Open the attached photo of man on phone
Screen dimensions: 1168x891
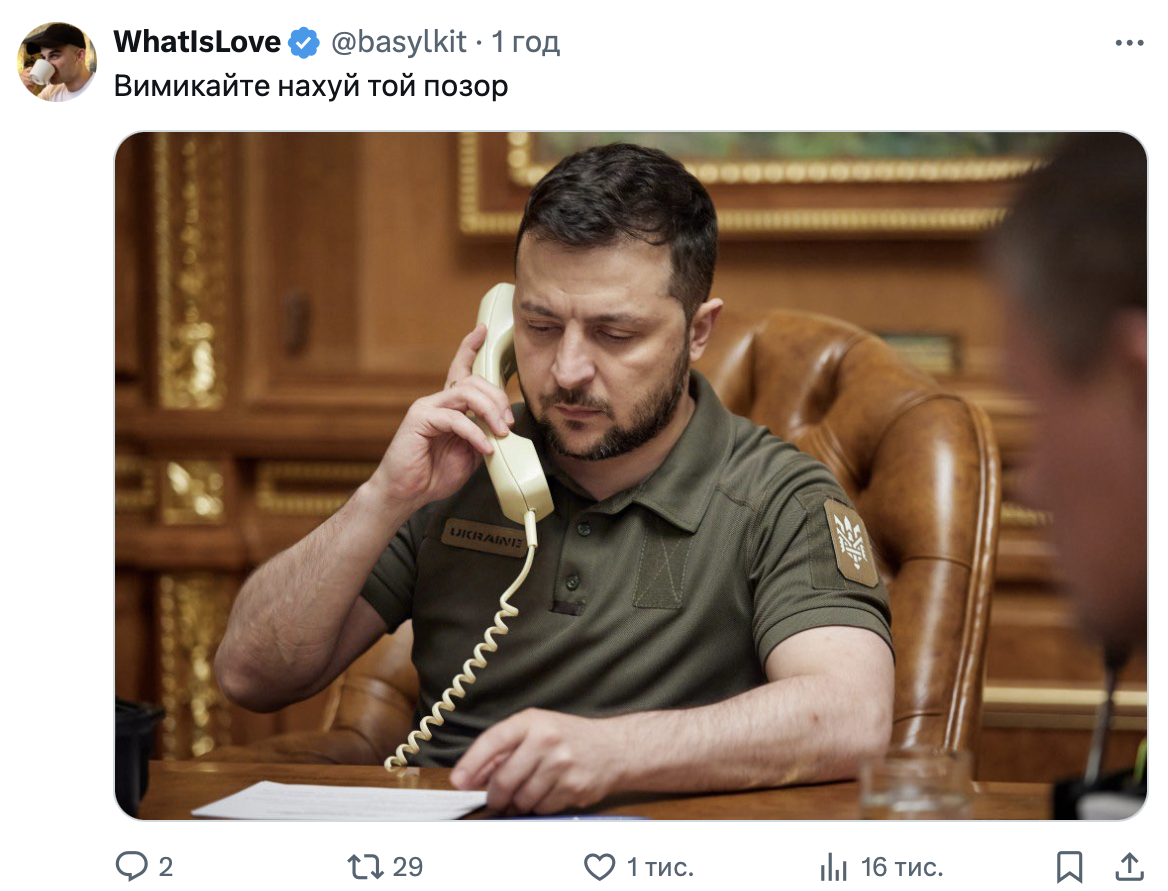(630, 476)
